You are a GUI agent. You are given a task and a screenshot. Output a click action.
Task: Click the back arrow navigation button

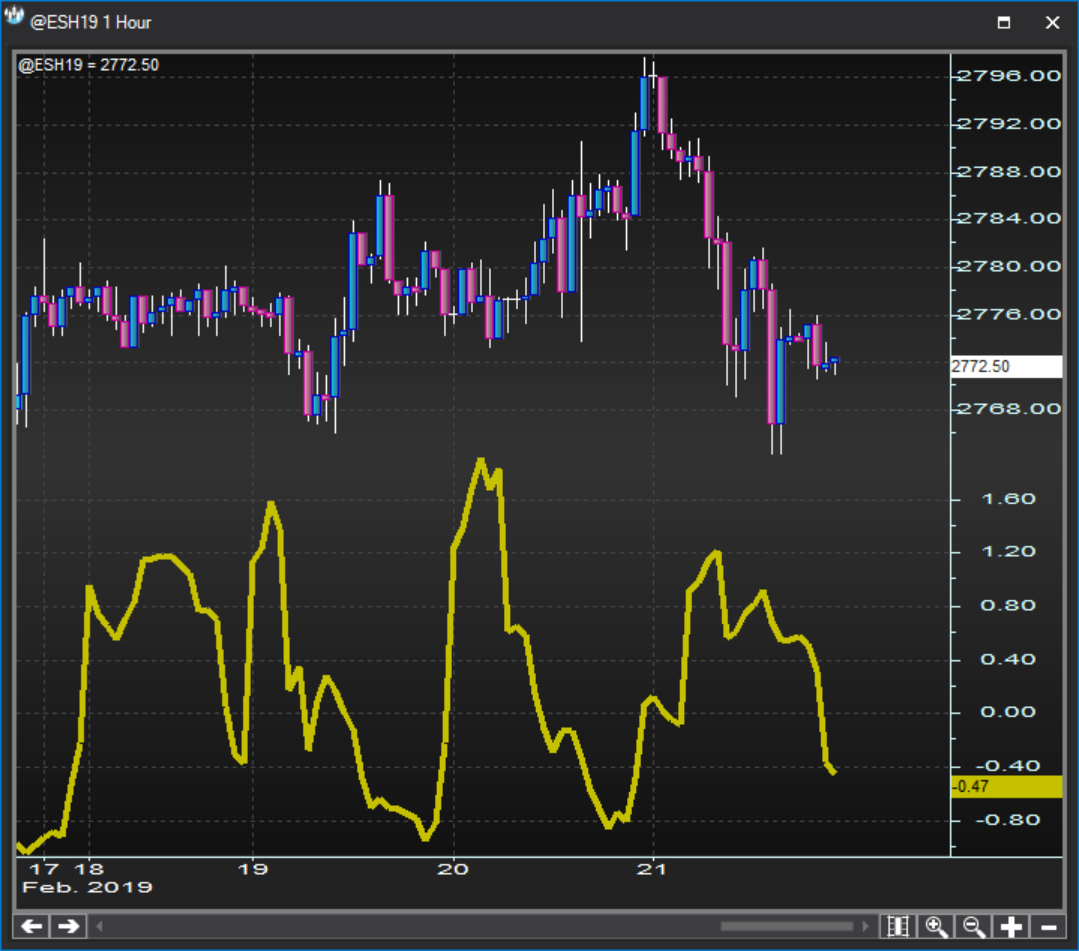point(32,926)
